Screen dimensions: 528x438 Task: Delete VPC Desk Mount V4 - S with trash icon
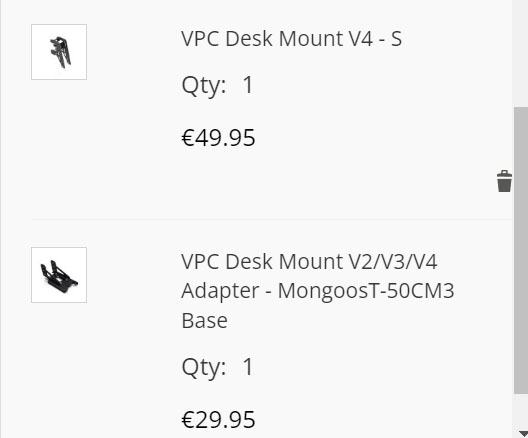(504, 181)
